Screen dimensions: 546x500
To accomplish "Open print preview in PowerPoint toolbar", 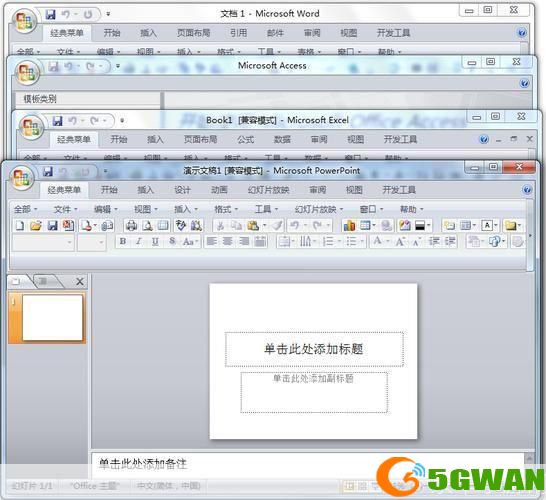I will [x=147, y=226].
